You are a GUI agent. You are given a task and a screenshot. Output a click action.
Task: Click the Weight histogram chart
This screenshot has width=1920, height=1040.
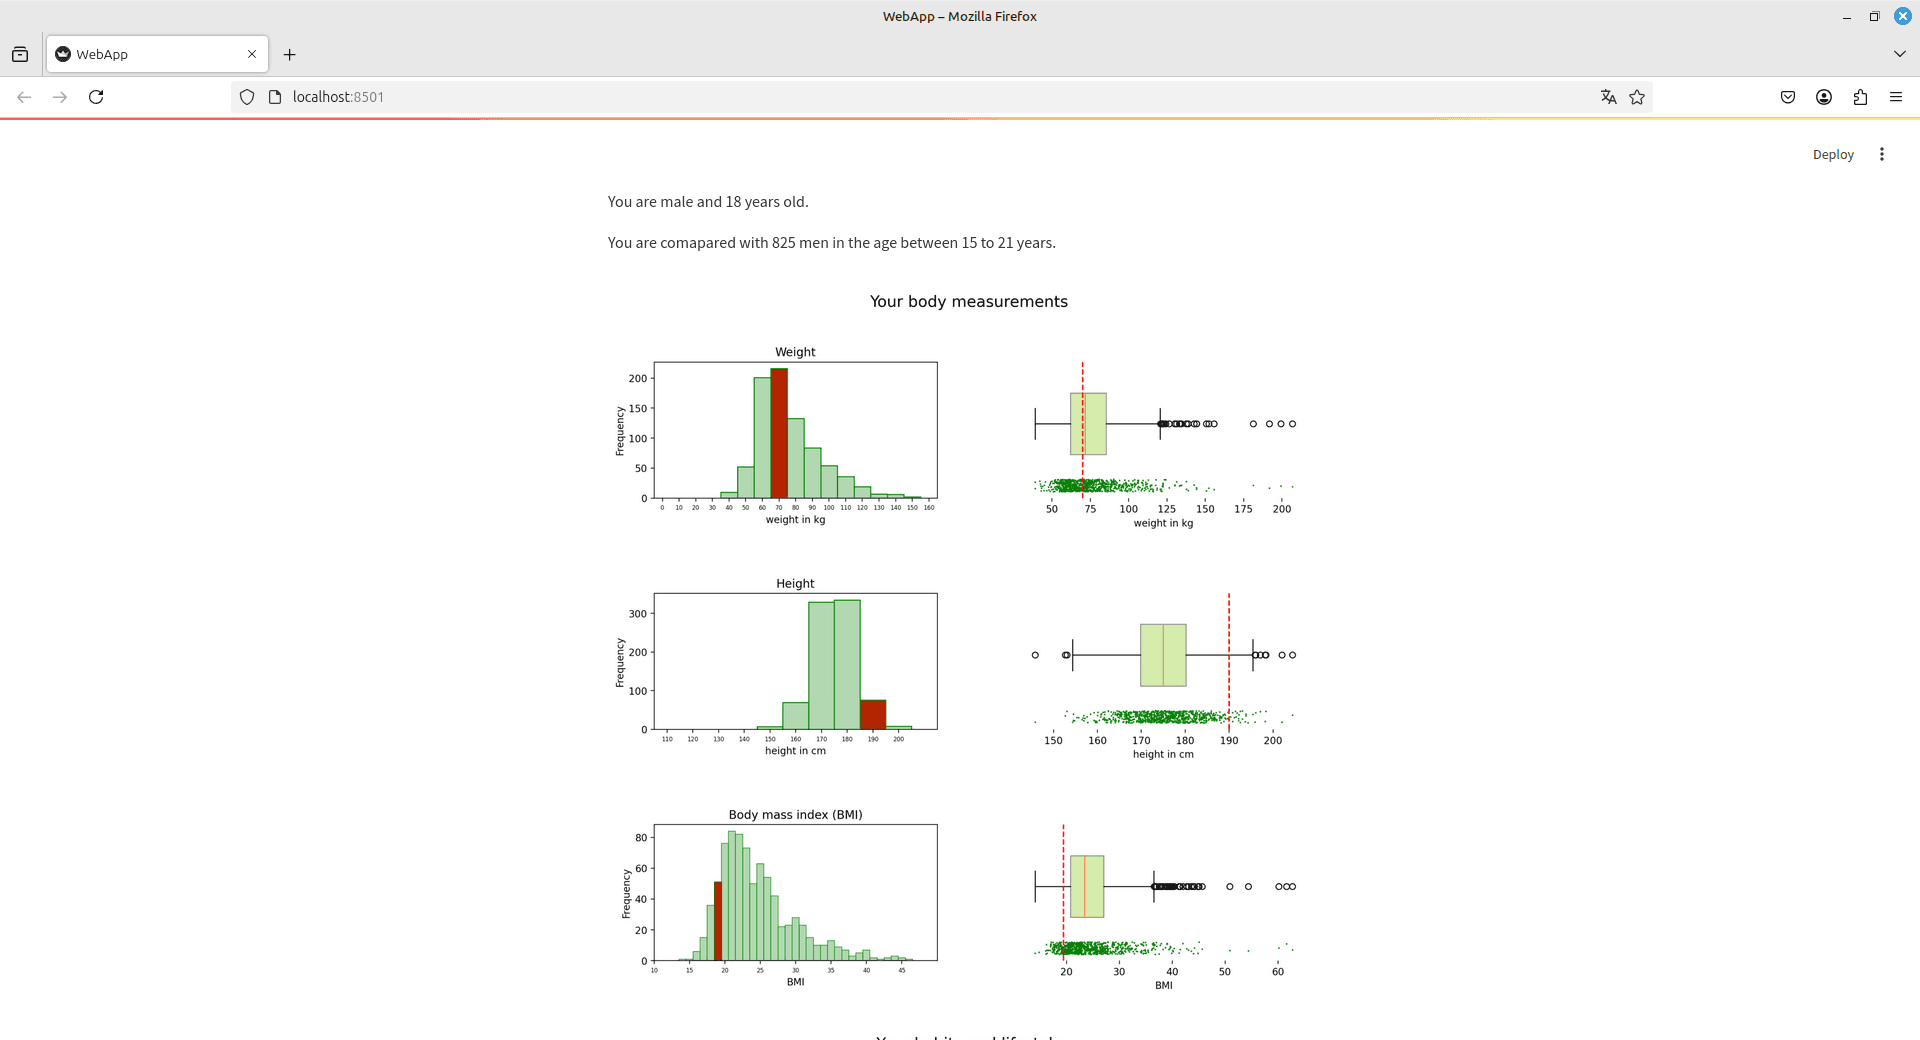tap(779, 436)
